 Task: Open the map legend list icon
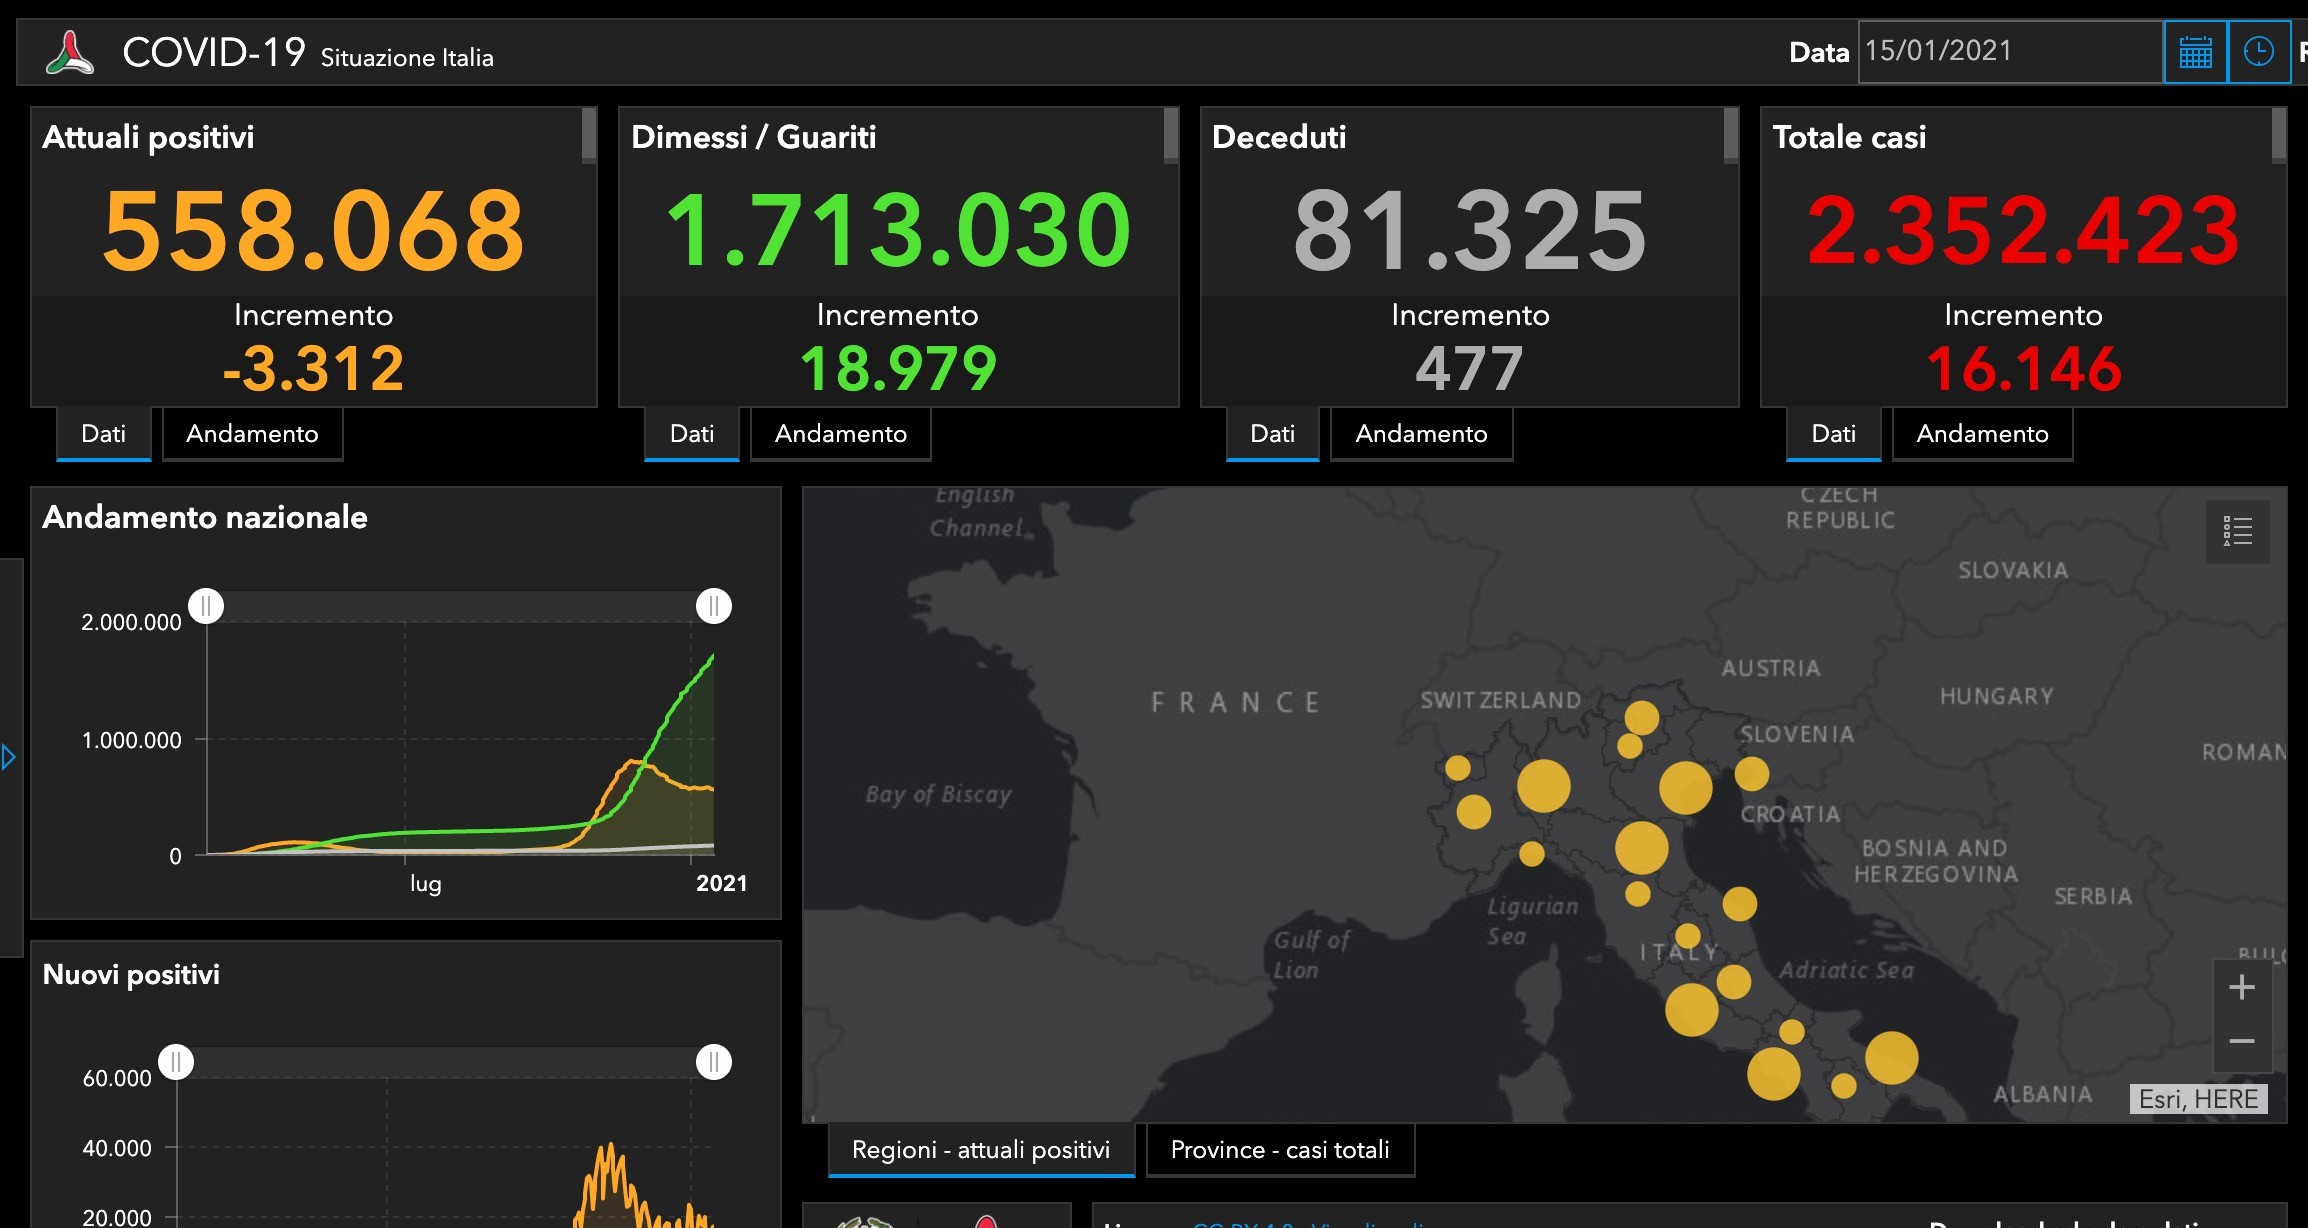click(2238, 531)
